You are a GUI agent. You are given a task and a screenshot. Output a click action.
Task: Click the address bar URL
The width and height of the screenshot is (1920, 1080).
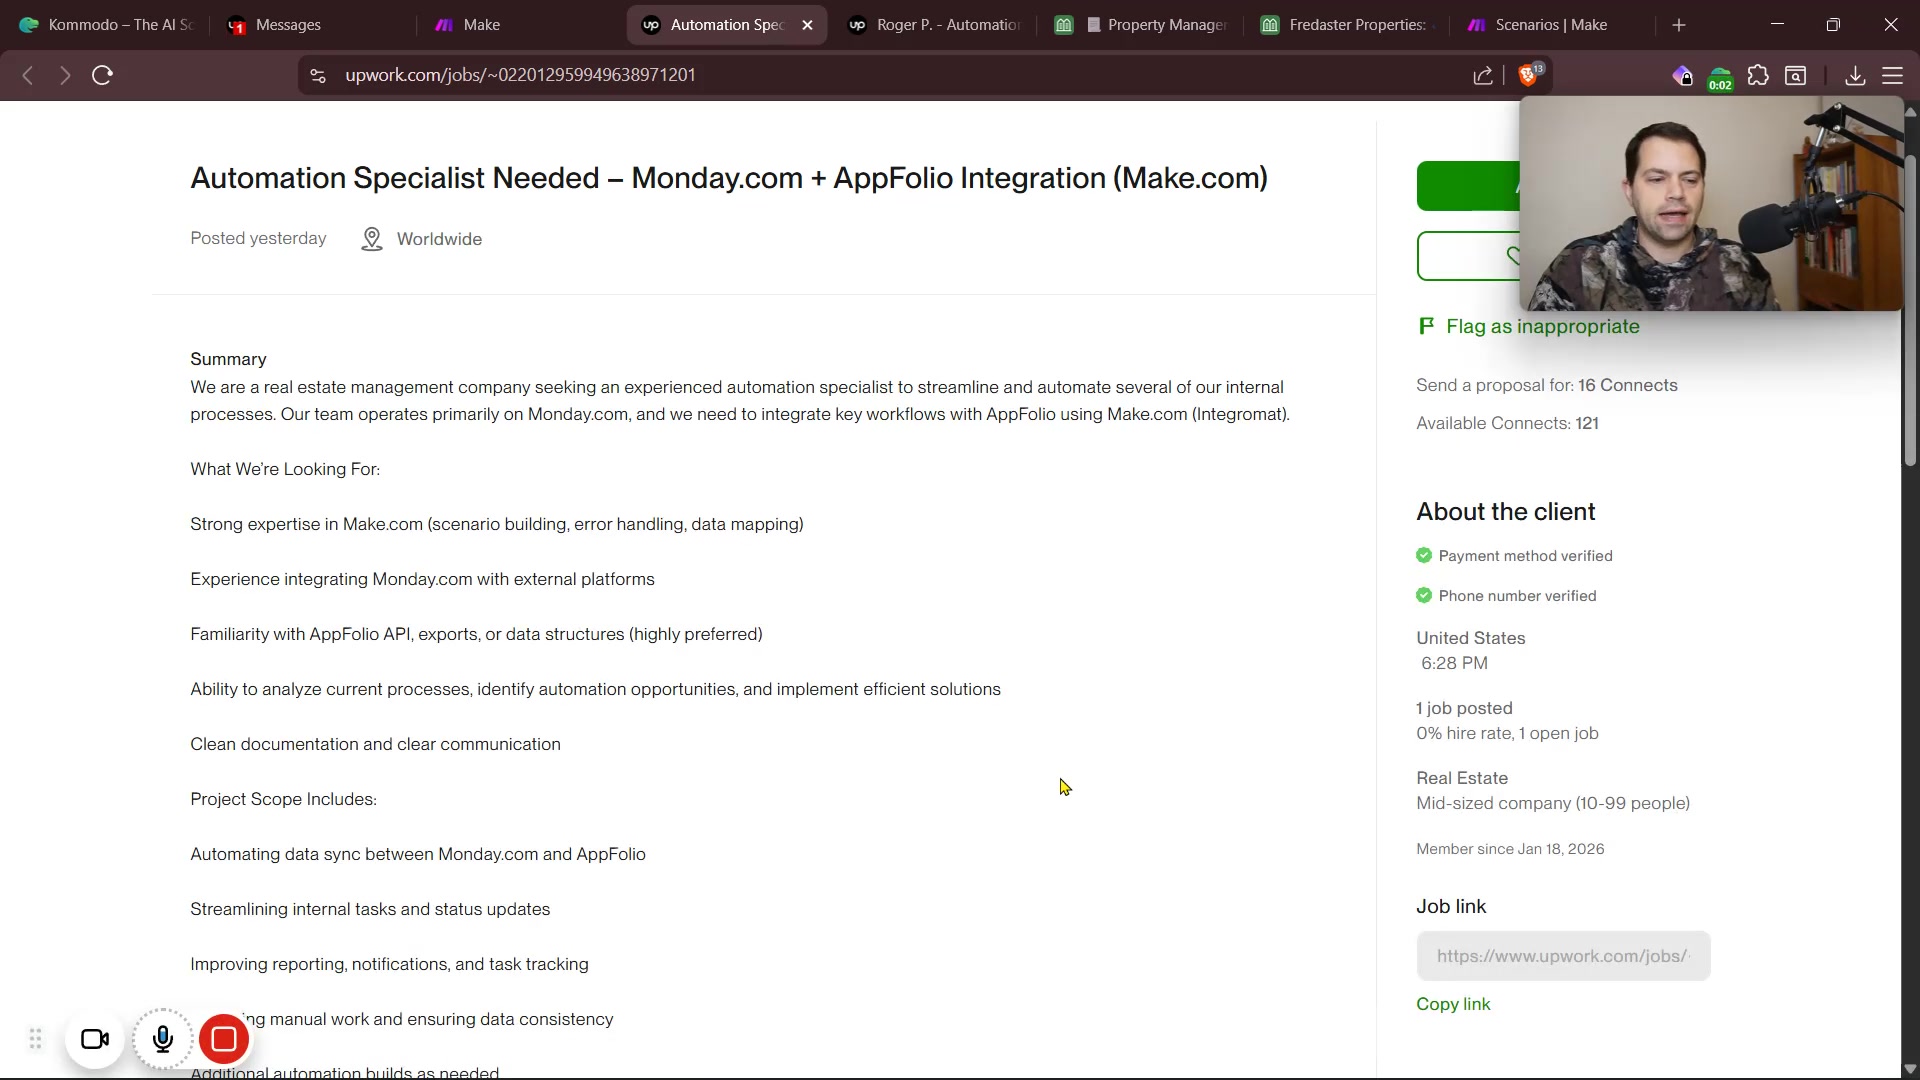520,75
